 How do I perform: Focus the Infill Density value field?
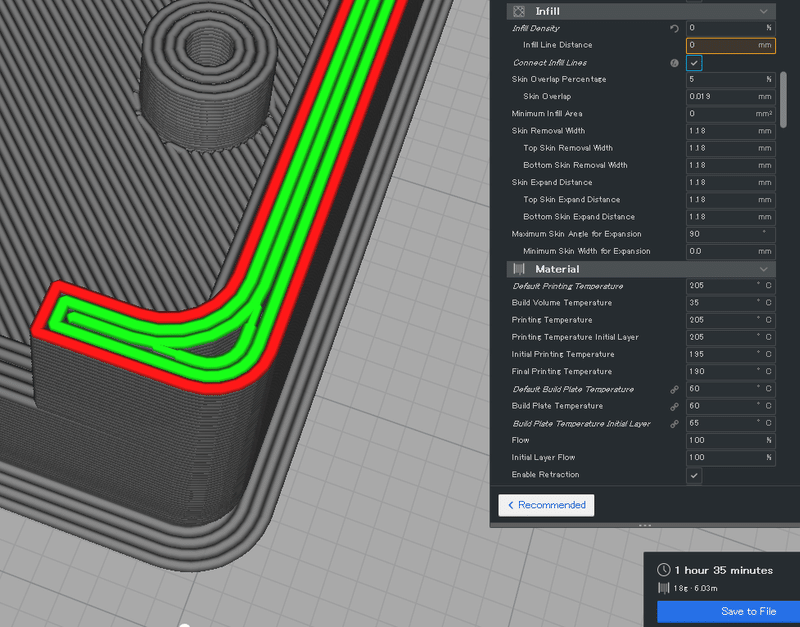[731, 28]
